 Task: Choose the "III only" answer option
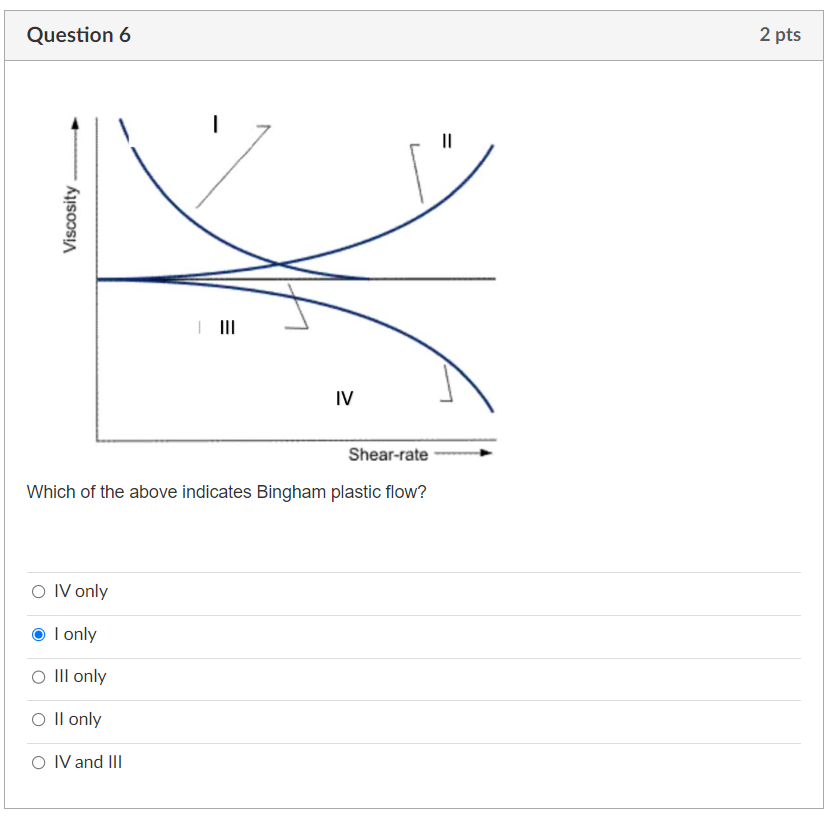point(38,676)
